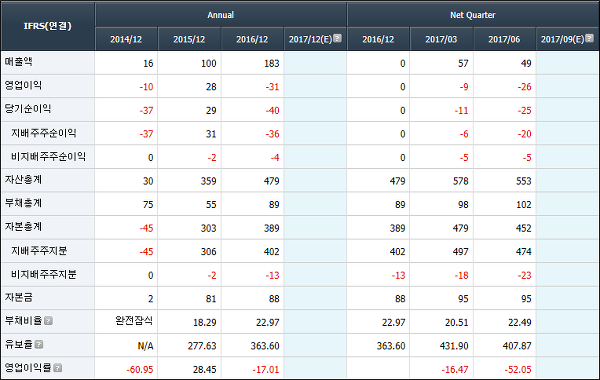Click 매출액 value 57 for 2017/03

(463, 64)
